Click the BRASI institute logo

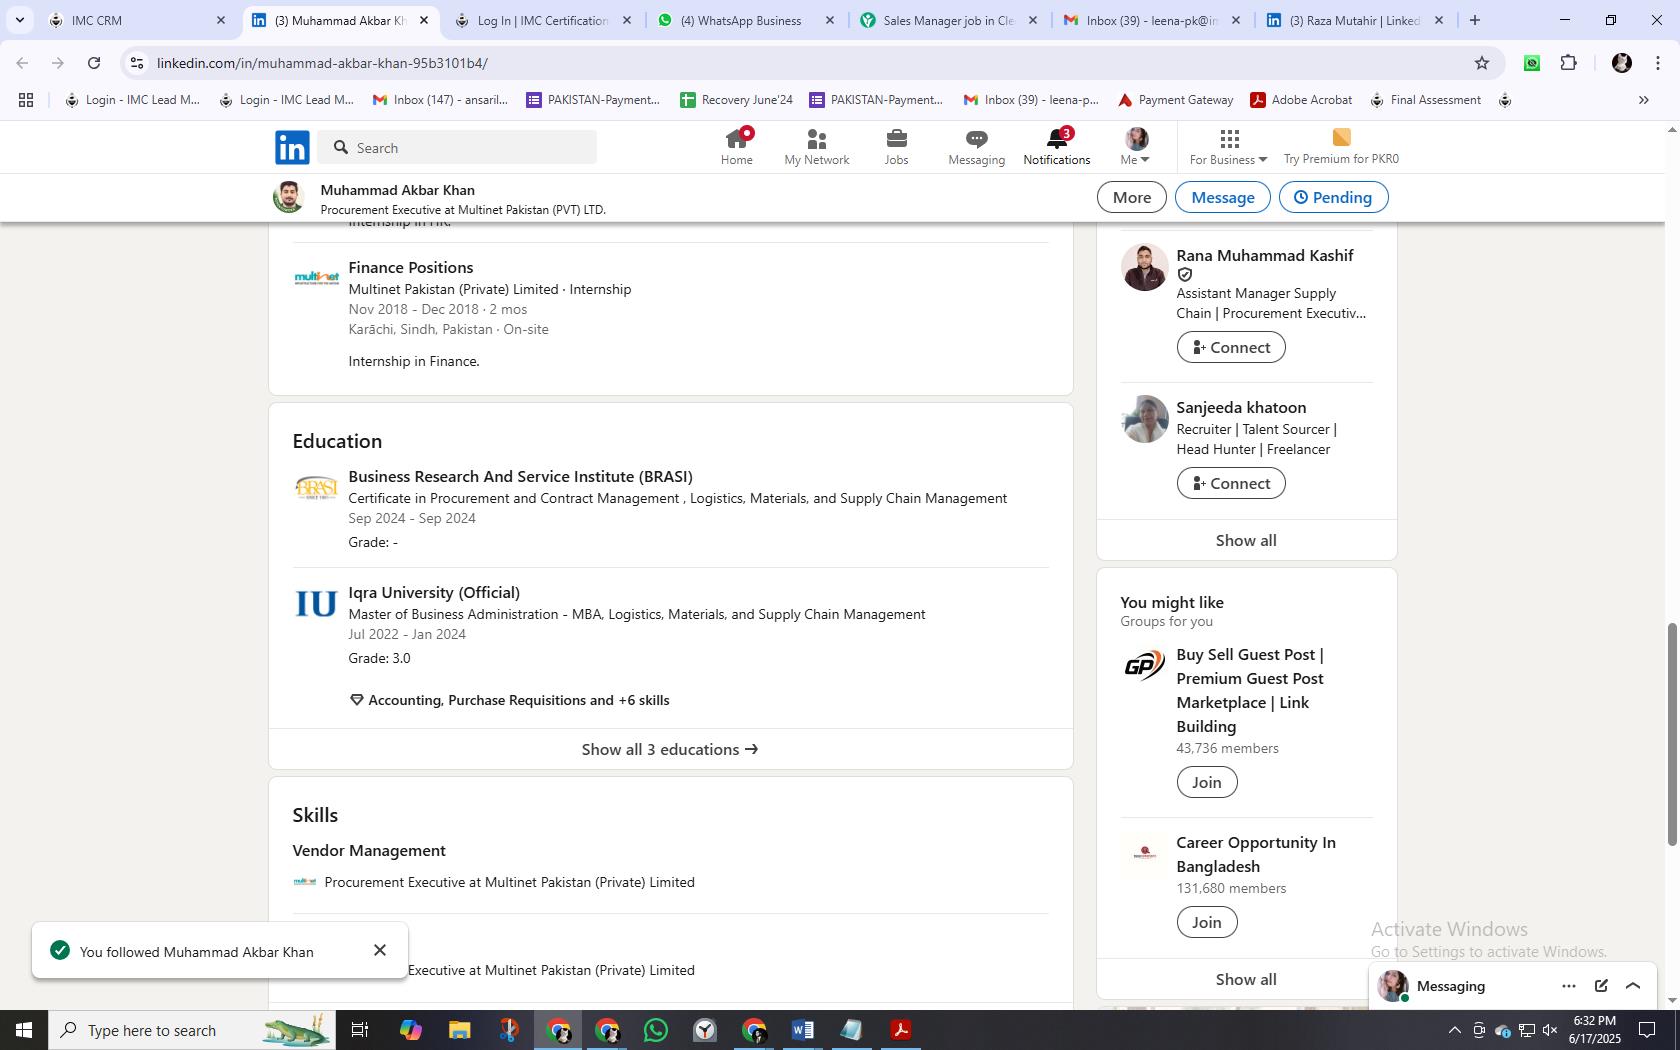point(316,488)
